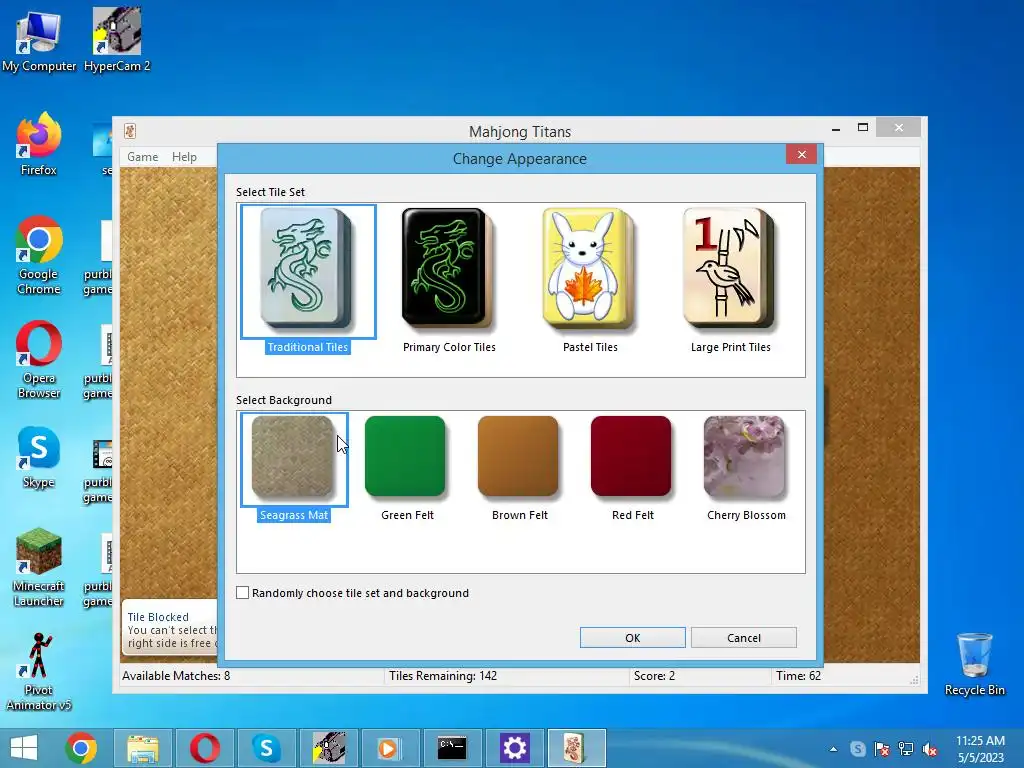Screen dimensions: 1024x768
Task: Choose the Primary Color Tiles set
Action: 448,268
